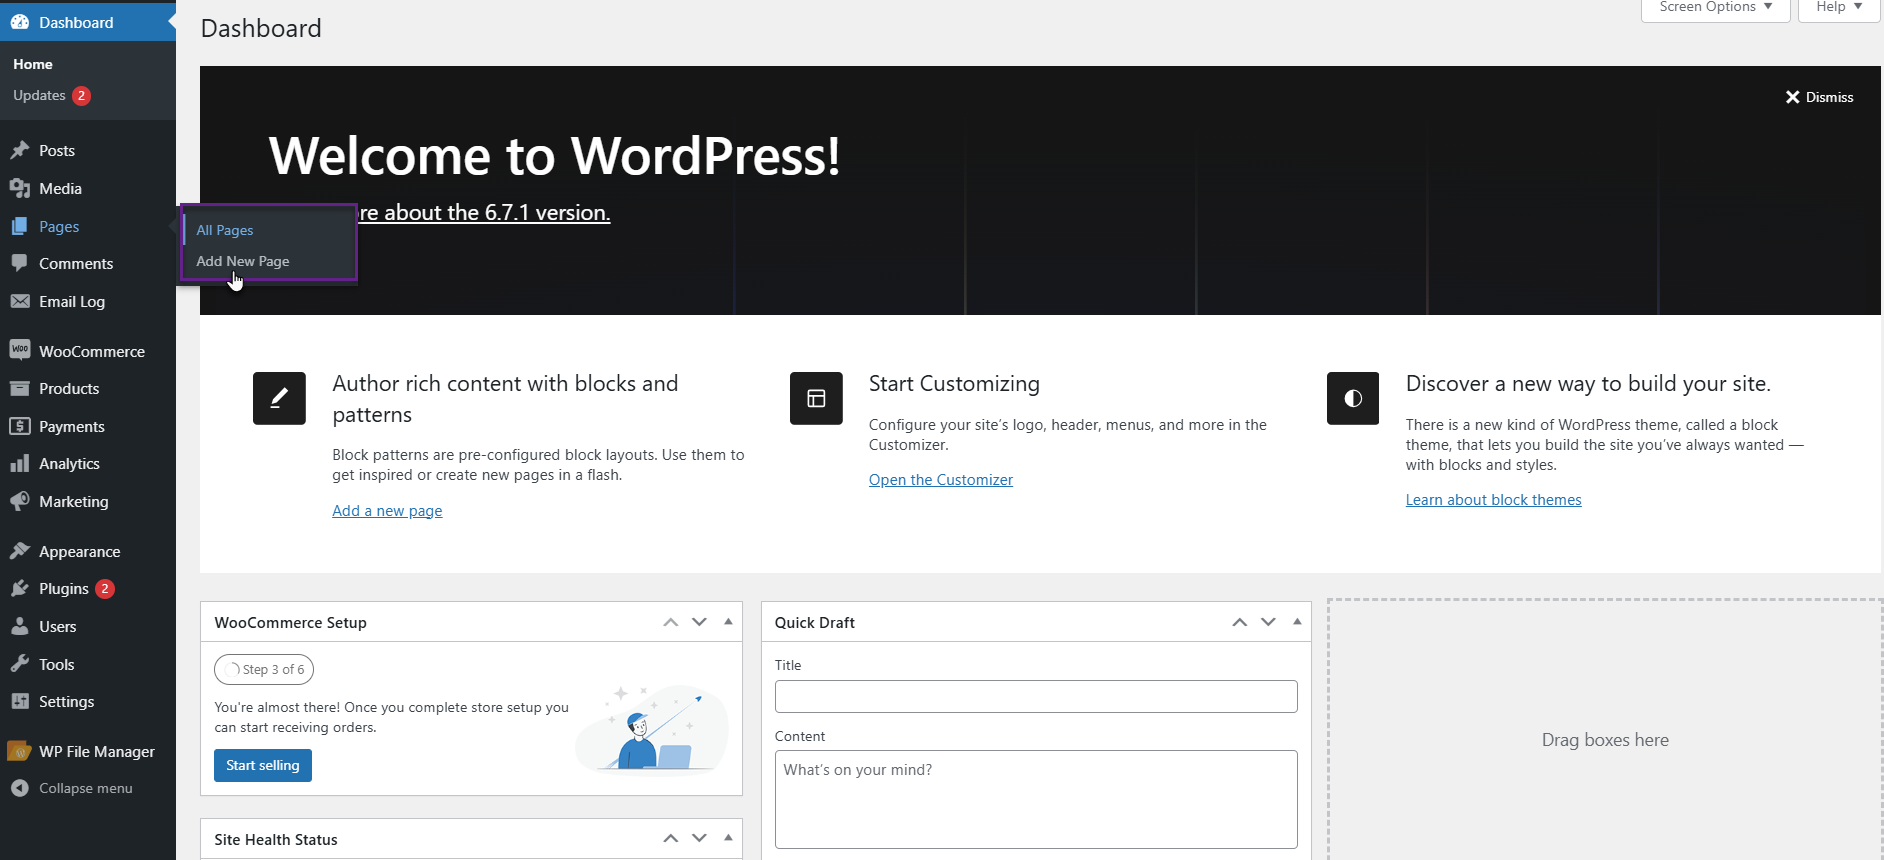Dismiss the Welcome to WordPress panel
The width and height of the screenshot is (1884, 860).
(x=1819, y=97)
